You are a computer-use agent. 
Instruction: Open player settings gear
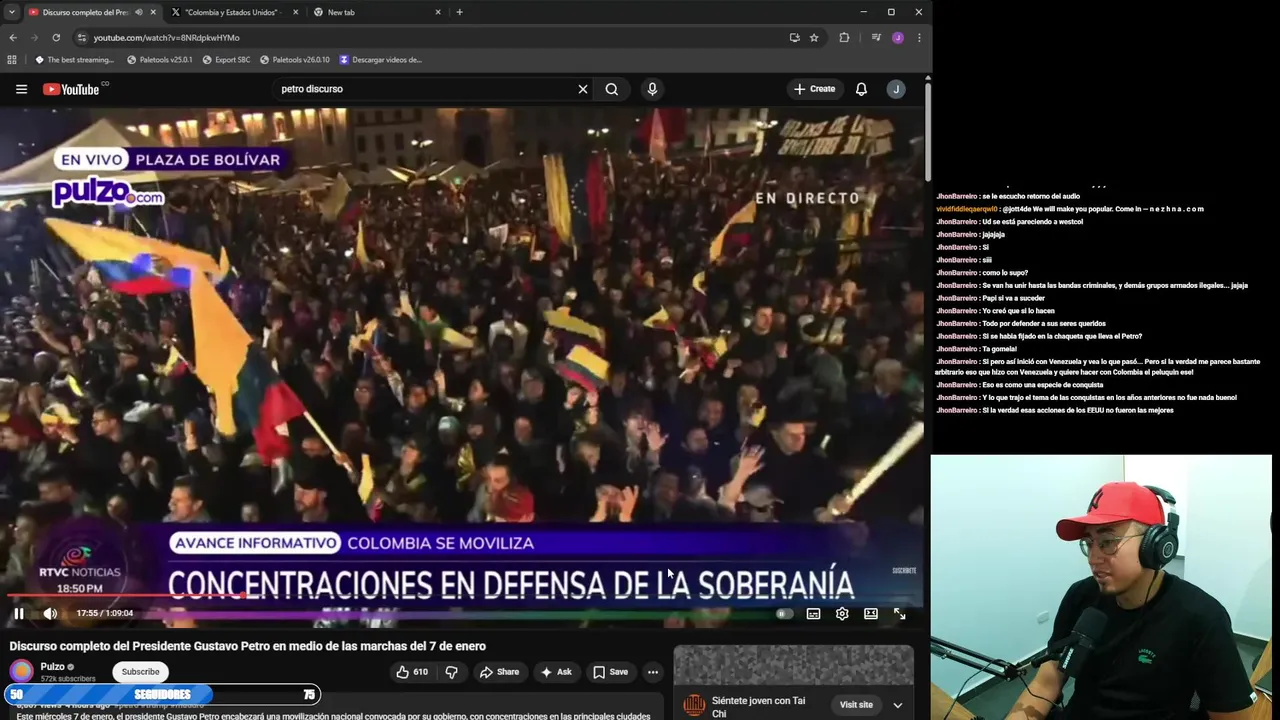(x=842, y=614)
